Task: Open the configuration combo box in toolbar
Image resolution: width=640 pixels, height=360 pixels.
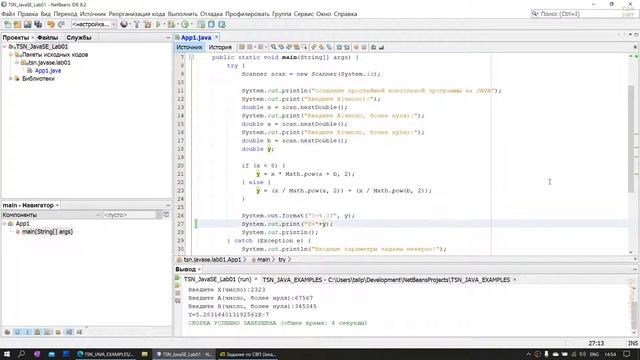Action: [94, 24]
